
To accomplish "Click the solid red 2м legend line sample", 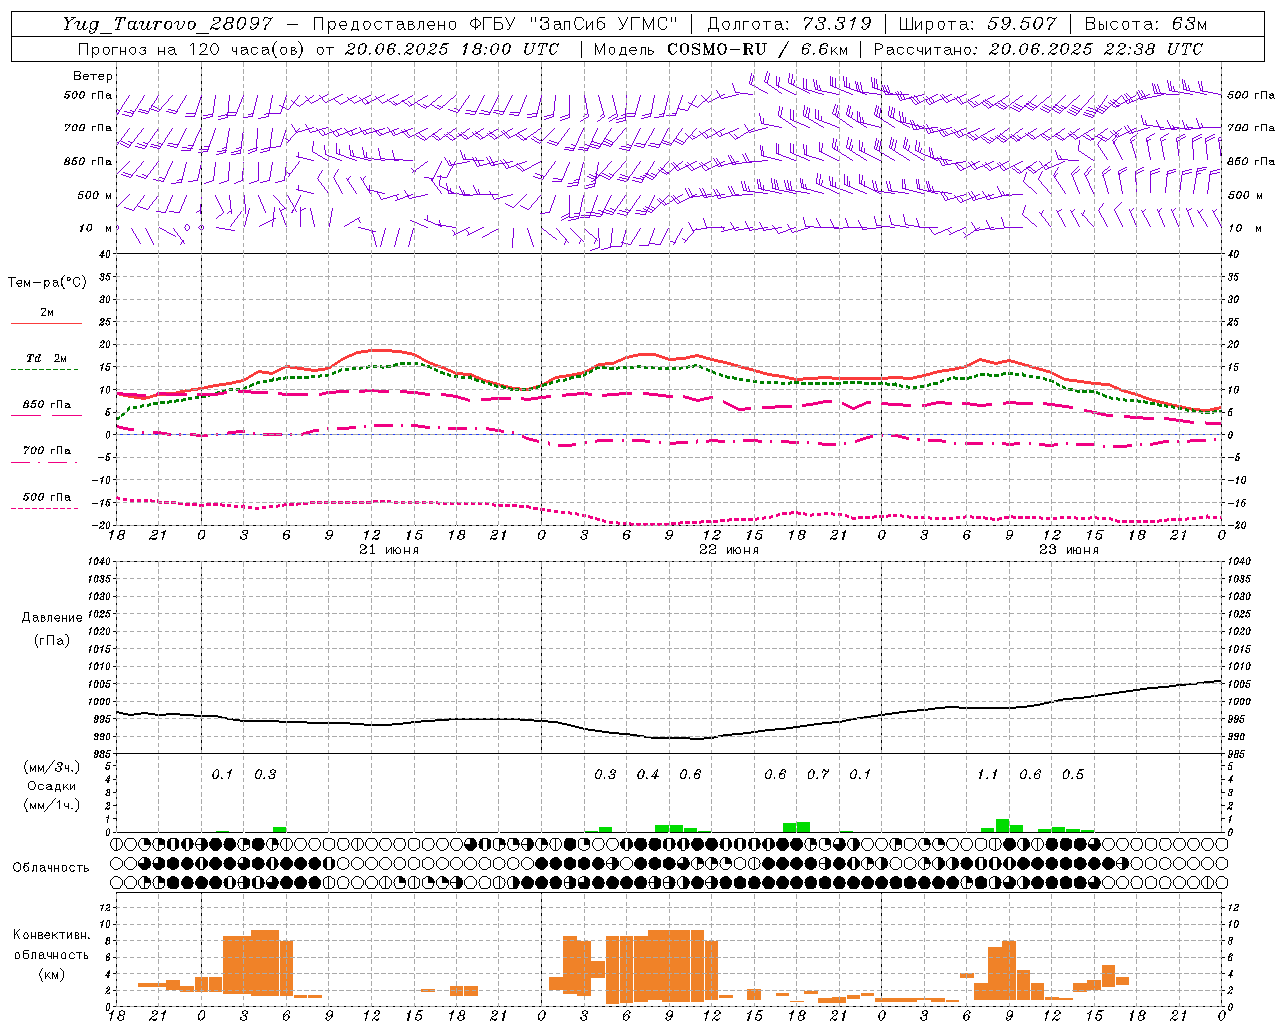I will 46,324.
